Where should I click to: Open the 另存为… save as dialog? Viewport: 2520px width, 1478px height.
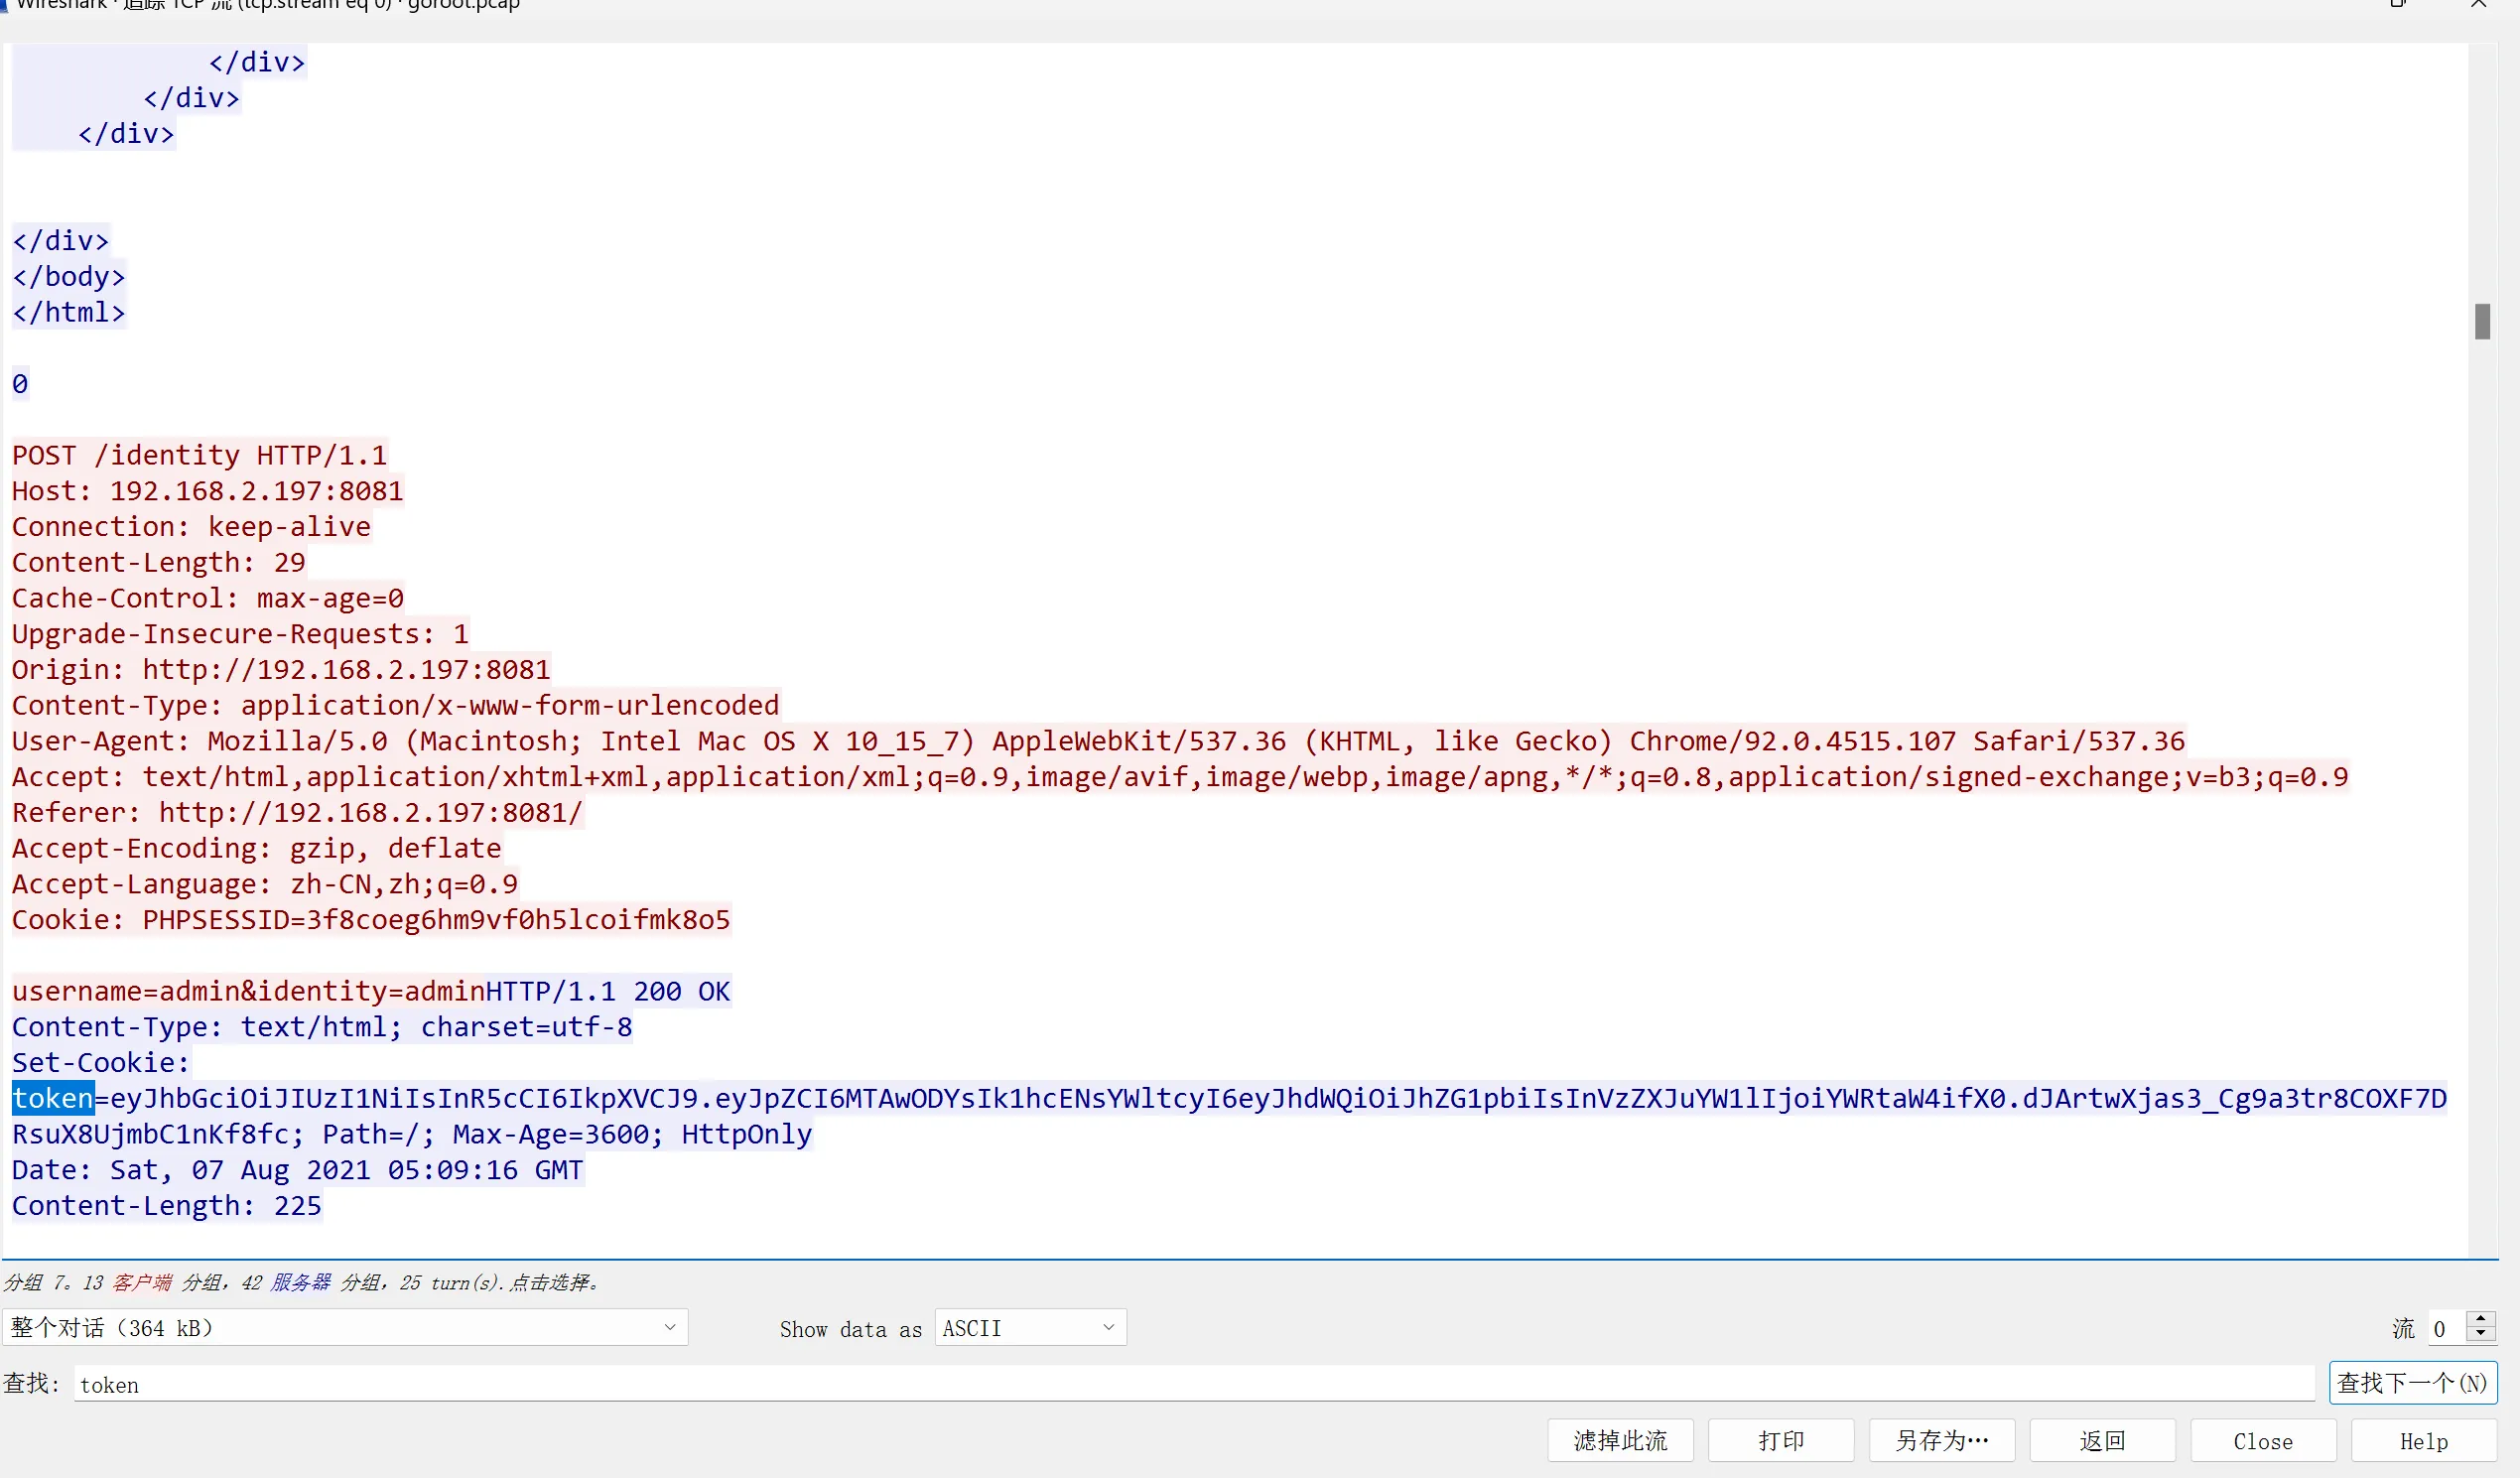(1941, 1440)
